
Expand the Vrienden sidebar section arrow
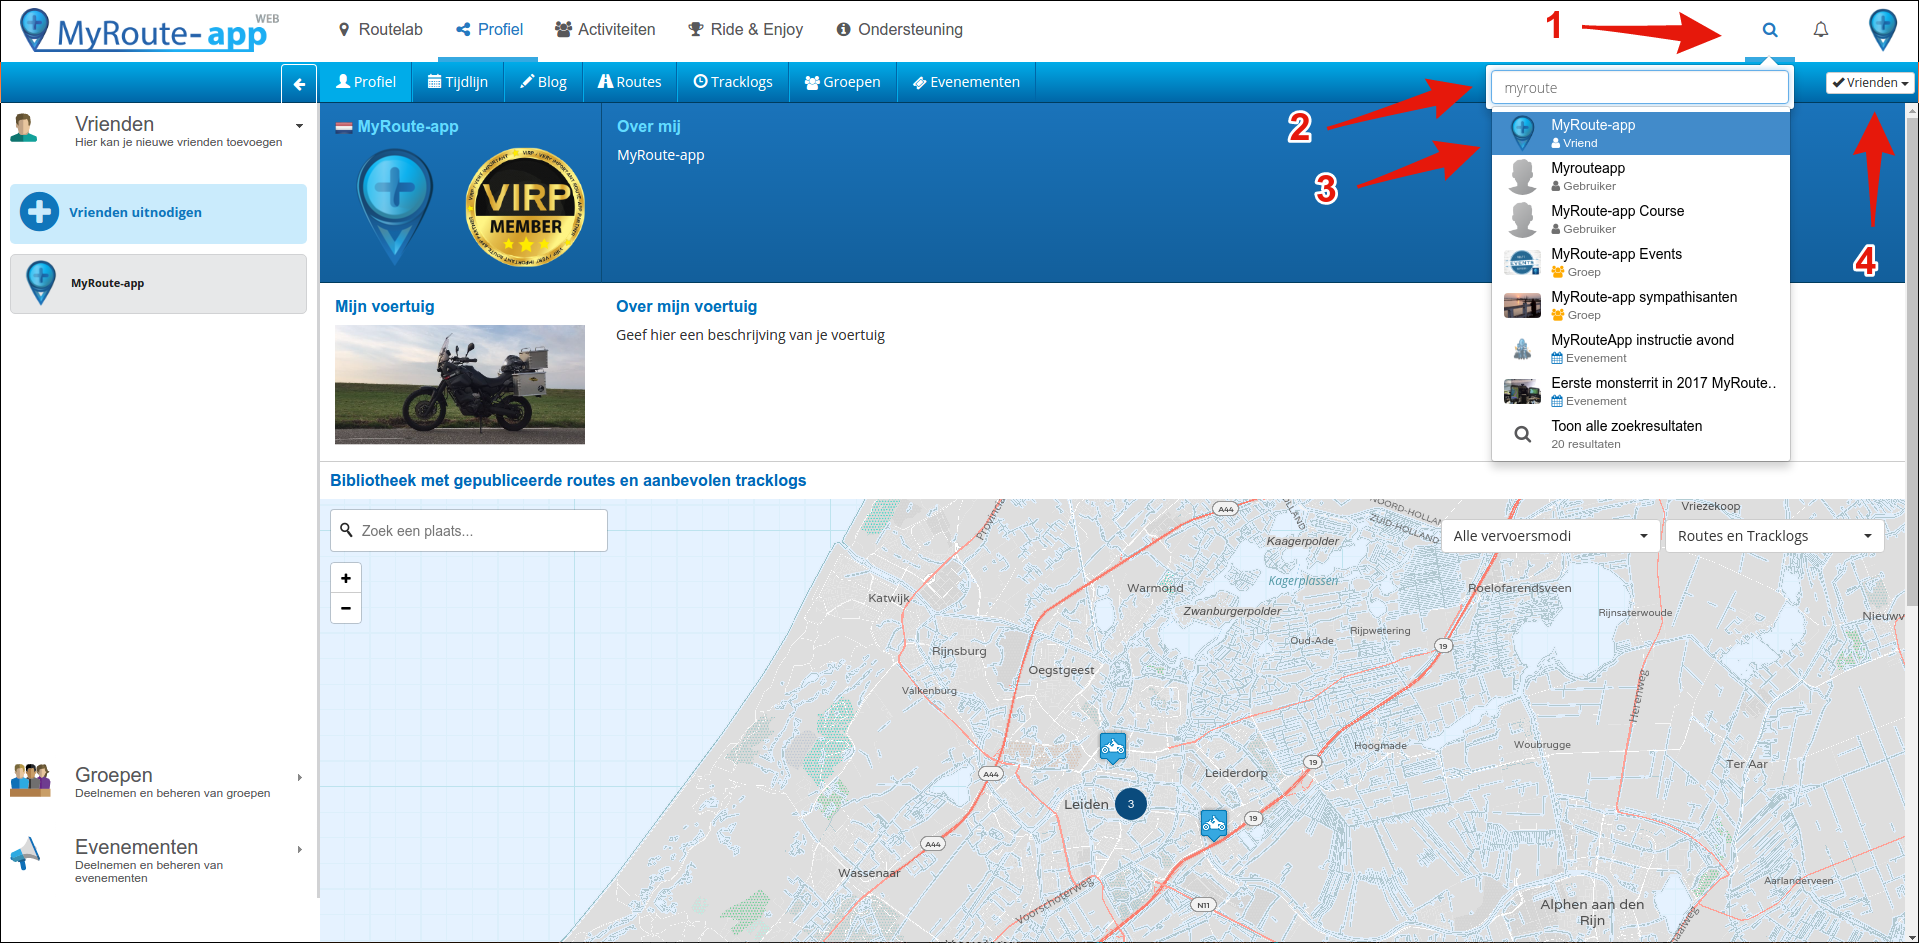click(x=299, y=126)
